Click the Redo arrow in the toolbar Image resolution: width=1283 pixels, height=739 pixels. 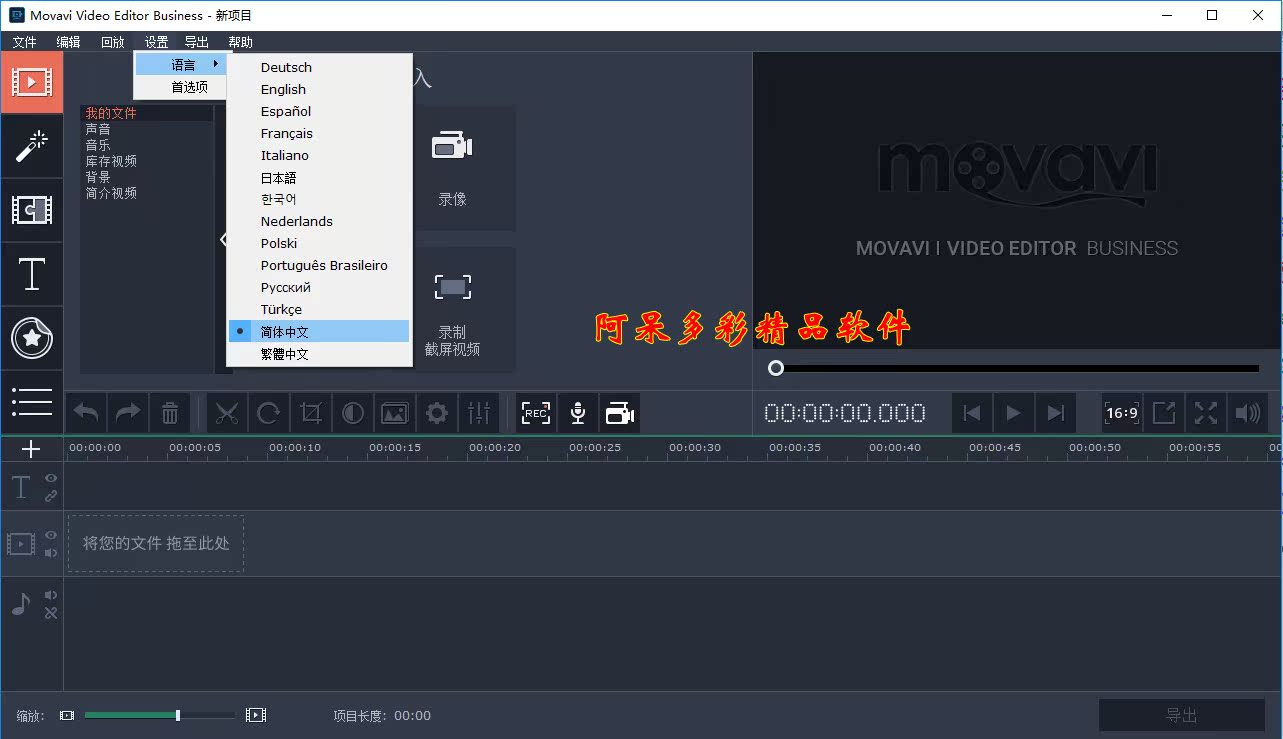tap(128, 413)
